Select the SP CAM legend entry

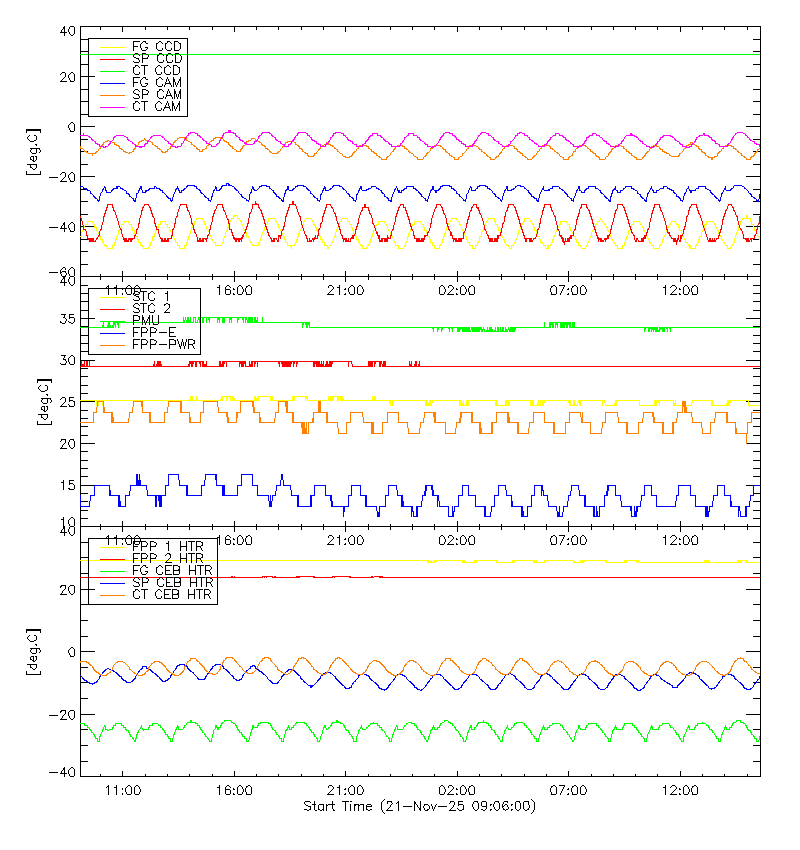pyautogui.click(x=156, y=95)
